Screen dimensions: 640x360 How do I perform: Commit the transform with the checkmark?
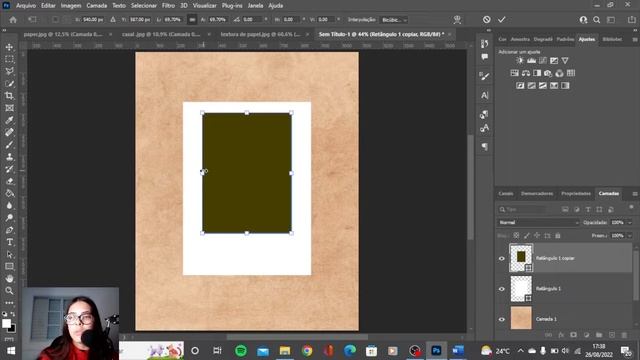[x=502, y=20]
